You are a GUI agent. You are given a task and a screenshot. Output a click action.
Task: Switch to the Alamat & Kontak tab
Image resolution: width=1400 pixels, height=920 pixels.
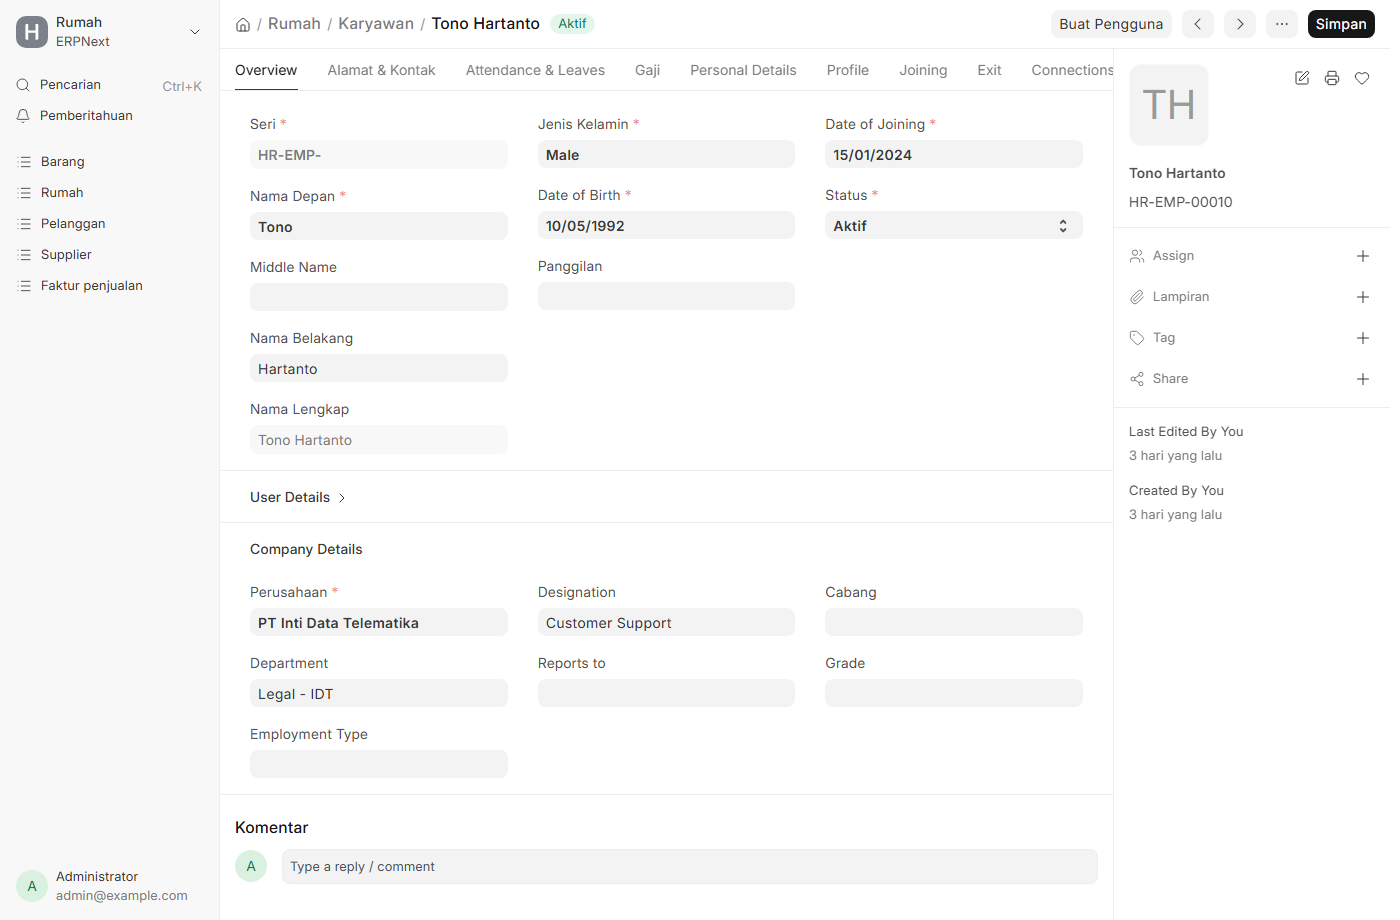click(381, 70)
